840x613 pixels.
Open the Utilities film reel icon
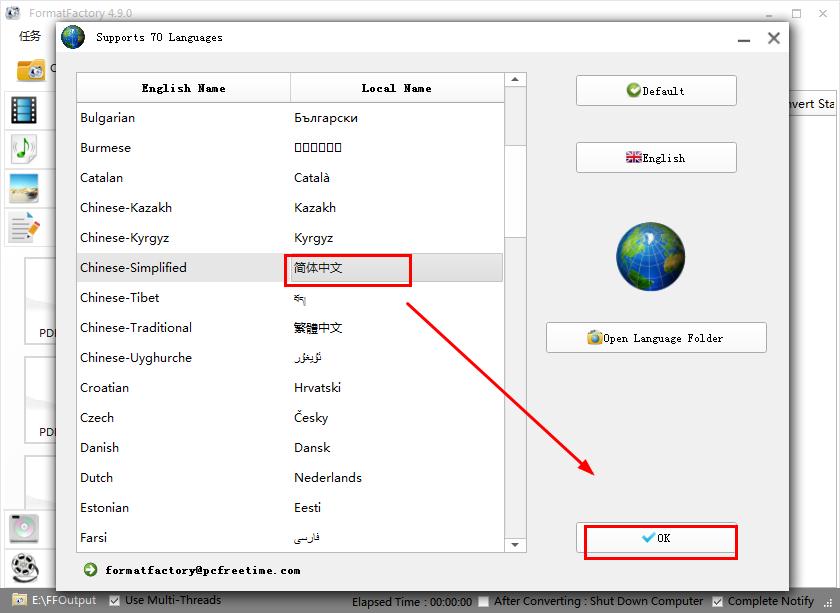[25, 567]
